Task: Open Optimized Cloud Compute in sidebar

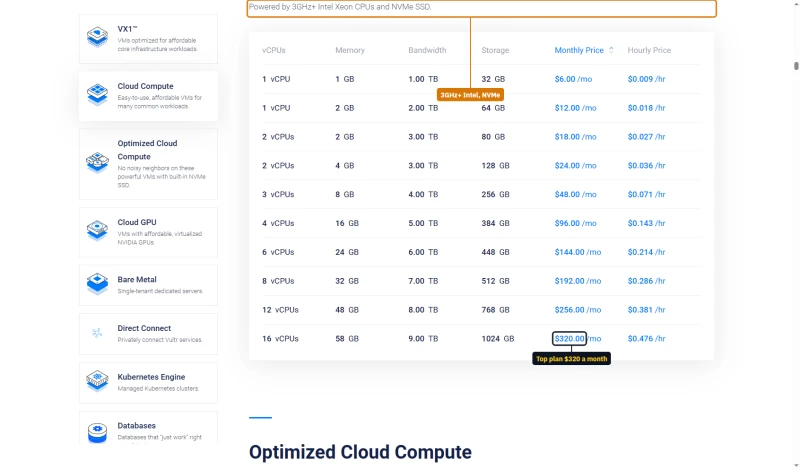Action: [148, 164]
